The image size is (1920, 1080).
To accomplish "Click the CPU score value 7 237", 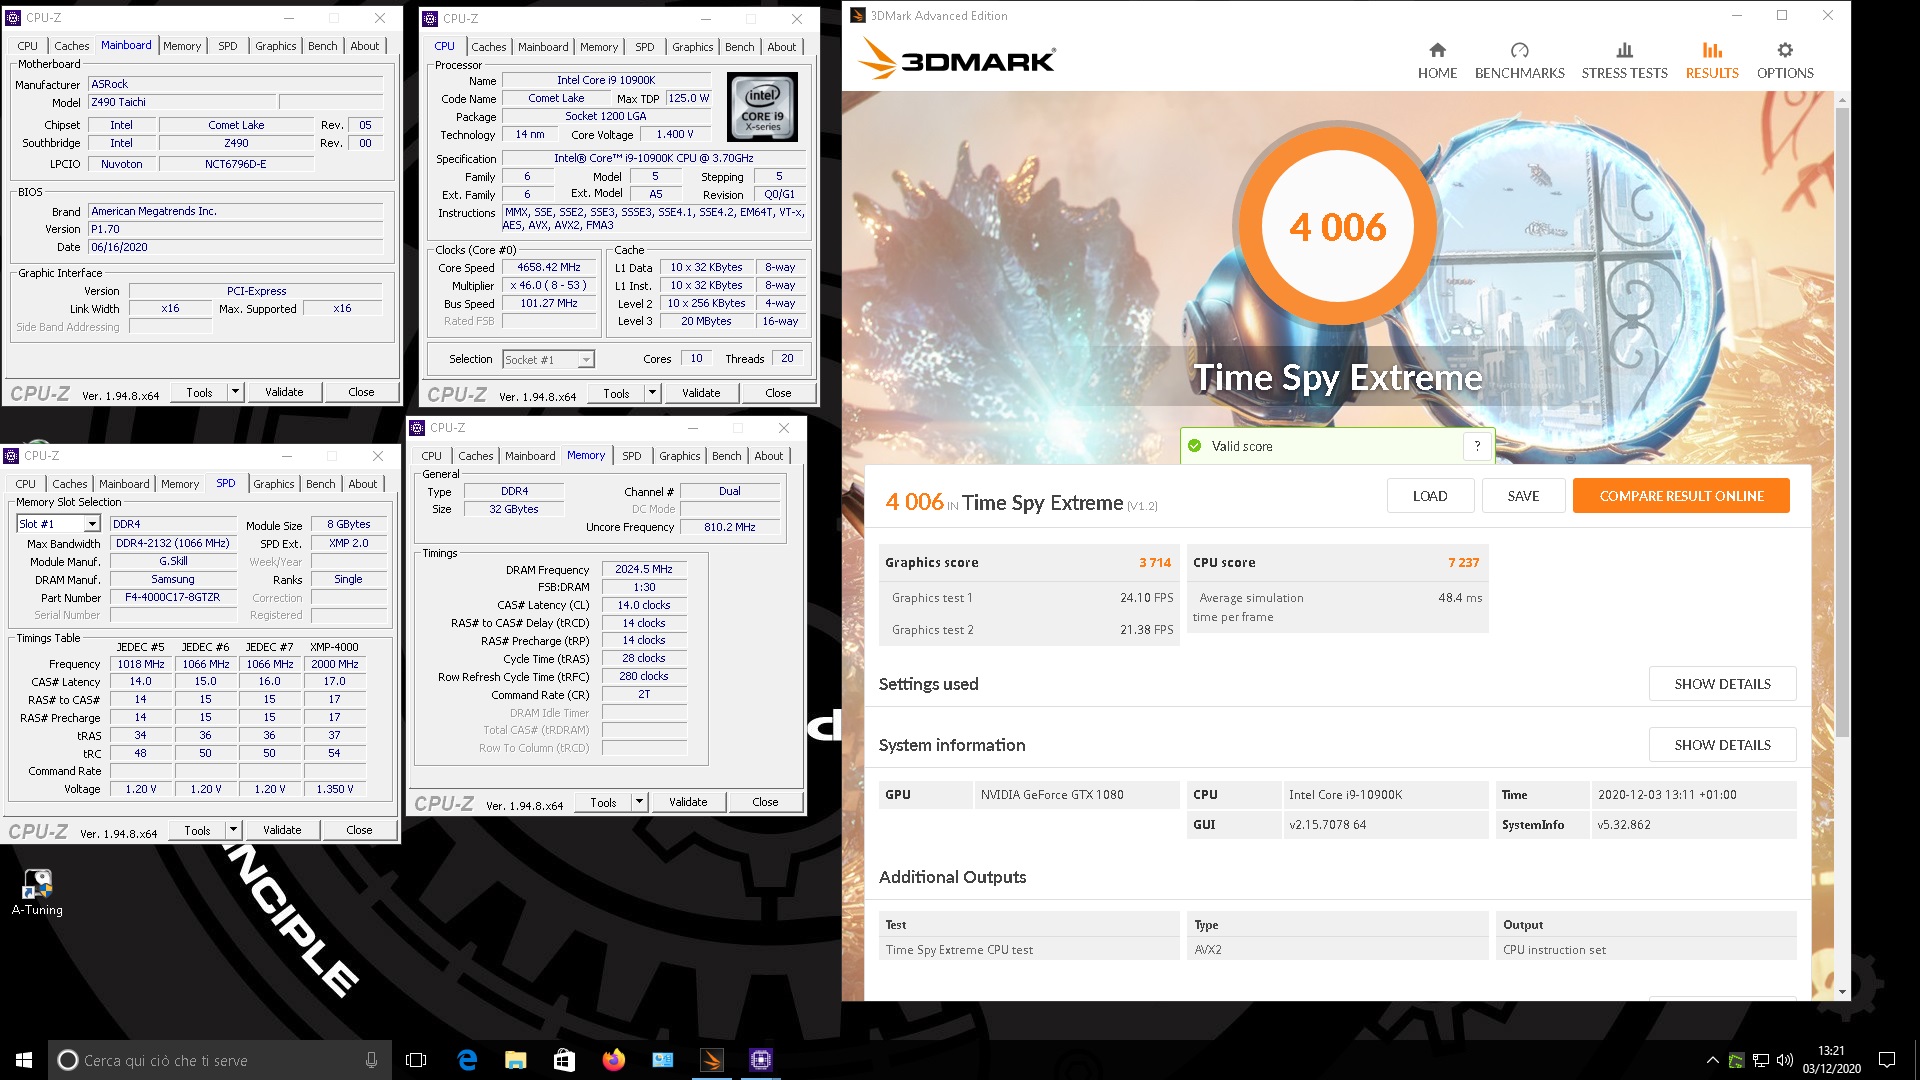I will coord(1463,563).
